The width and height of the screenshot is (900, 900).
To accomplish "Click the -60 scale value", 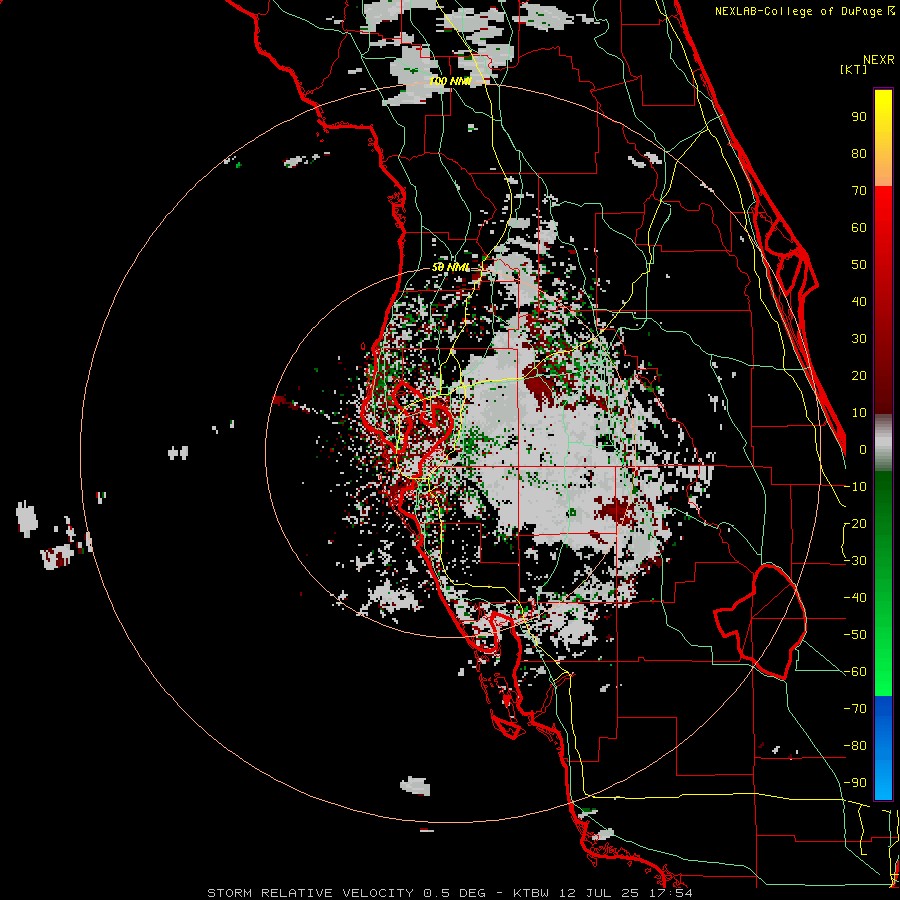I will point(855,672).
